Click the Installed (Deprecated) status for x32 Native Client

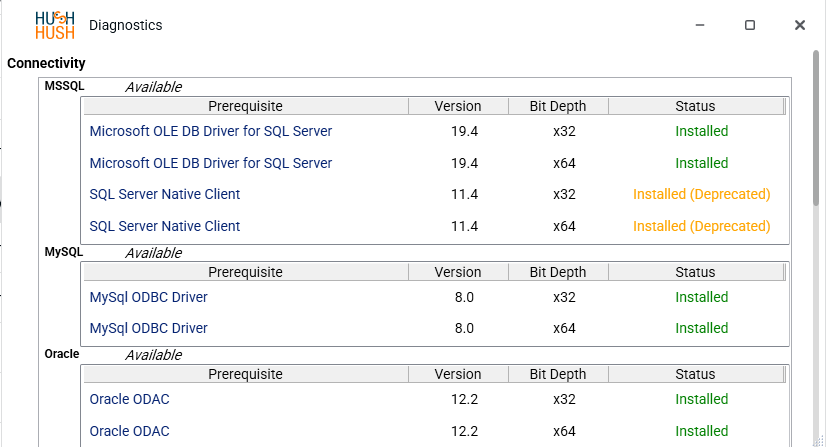point(701,194)
